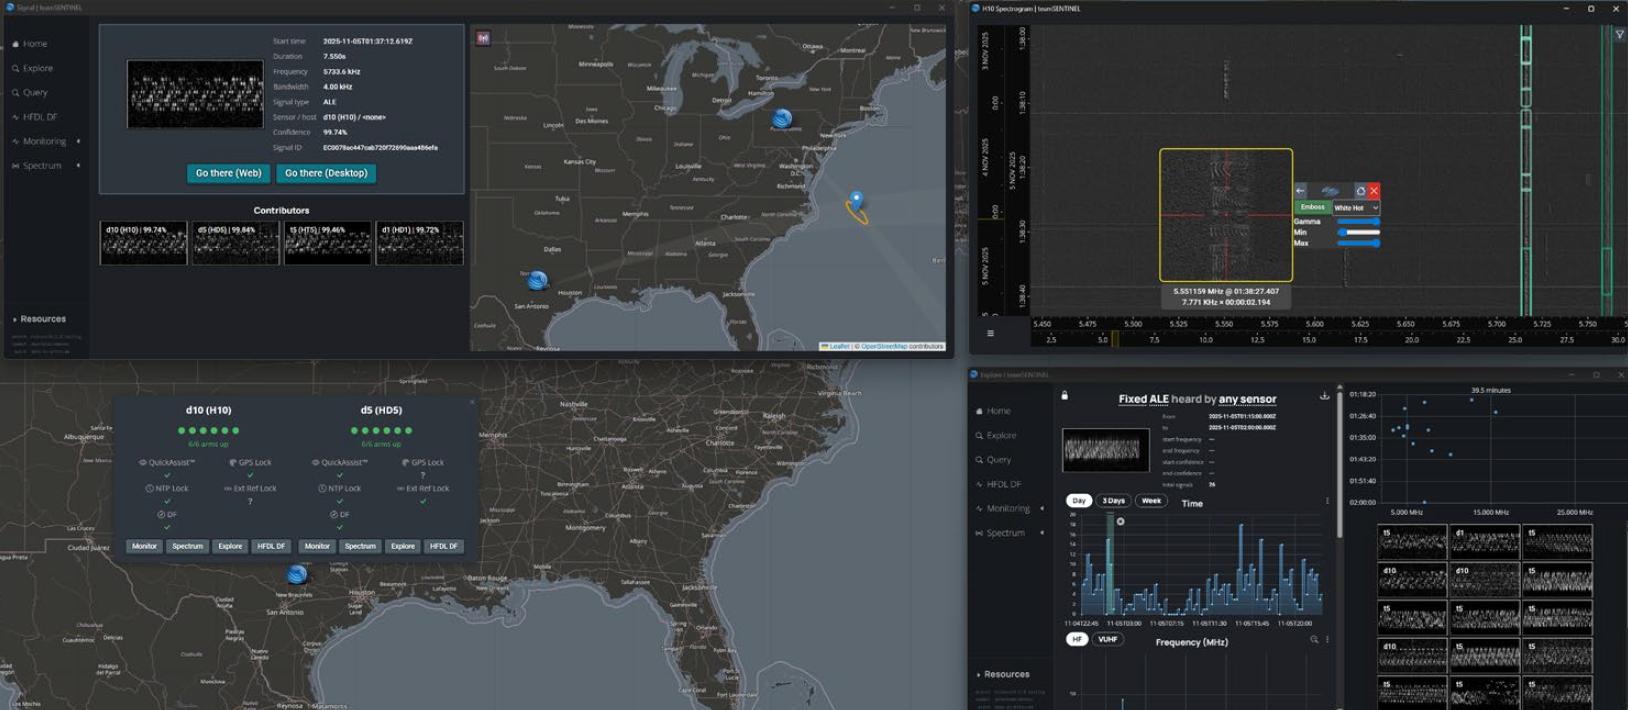This screenshot has width=1628, height=710.
Task: Expand Spectrum in the Signal window sidebar
Action: point(46,165)
